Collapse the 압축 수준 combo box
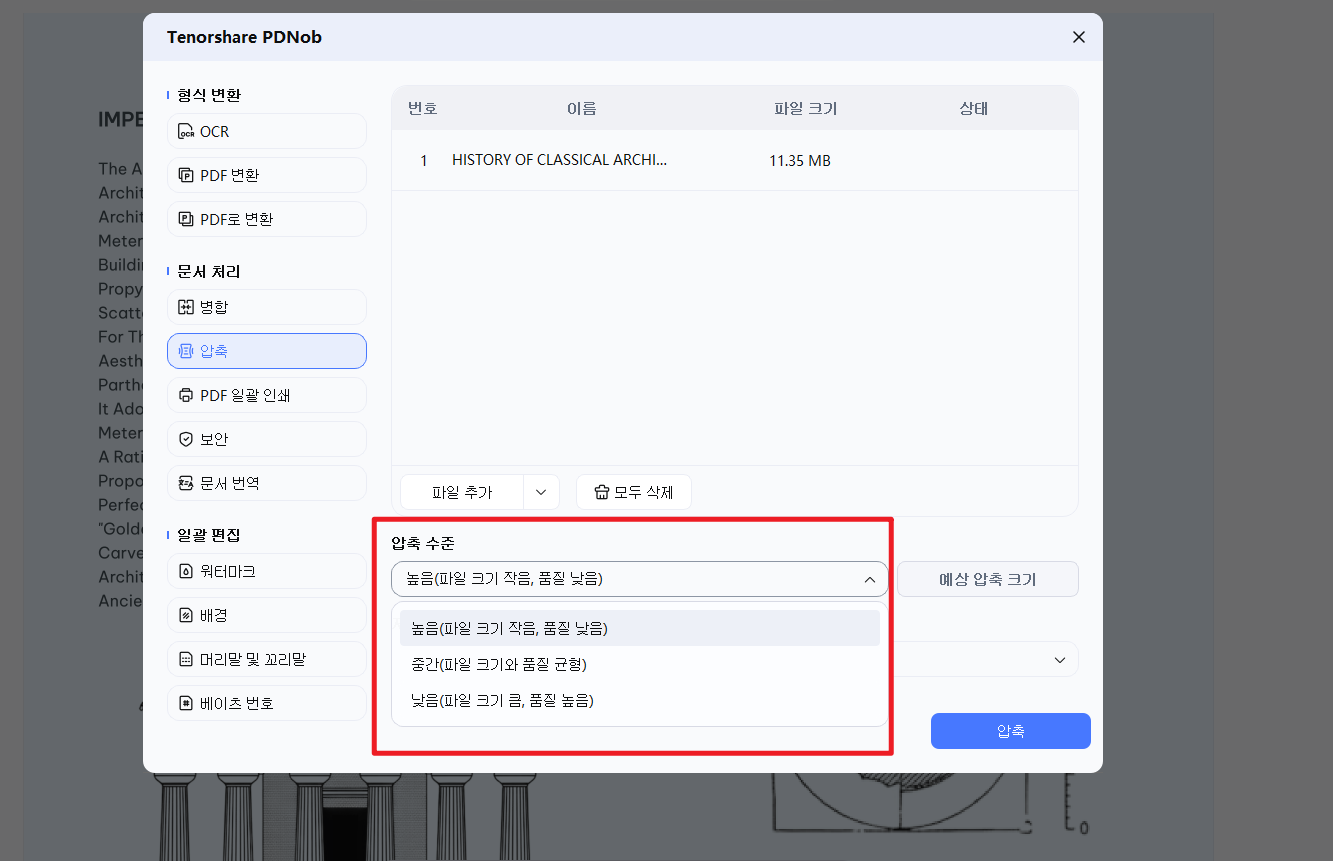This screenshot has height=861, width=1333. click(640, 579)
